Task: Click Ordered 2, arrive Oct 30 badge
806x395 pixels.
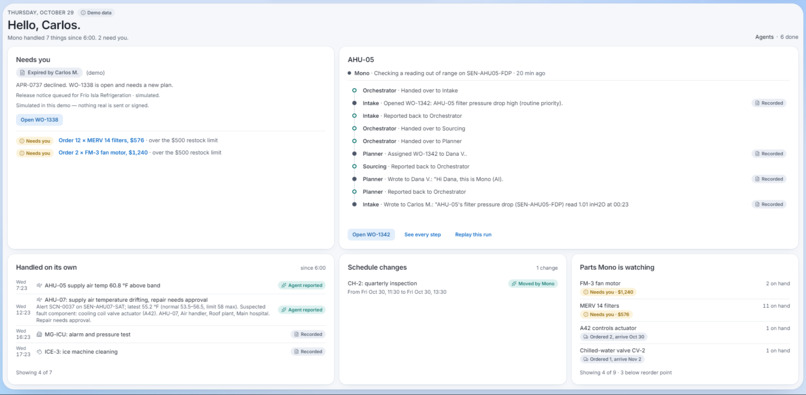Action: click(x=614, y=337)
